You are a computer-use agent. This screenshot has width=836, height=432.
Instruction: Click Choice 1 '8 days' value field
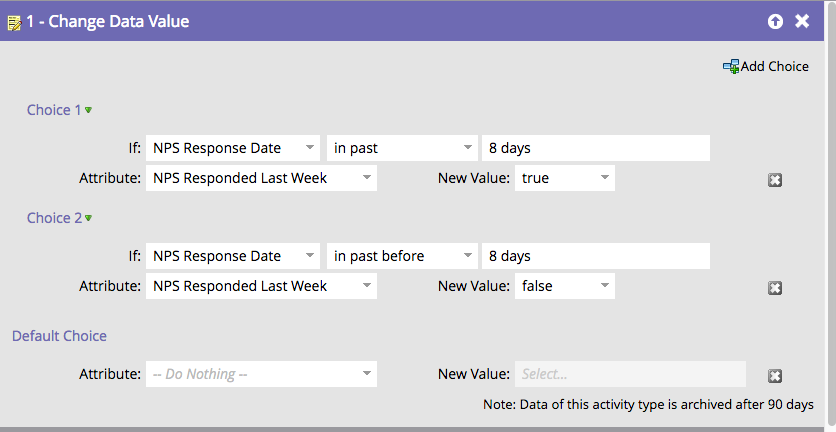pyautogui.click(x=595, y=148)
